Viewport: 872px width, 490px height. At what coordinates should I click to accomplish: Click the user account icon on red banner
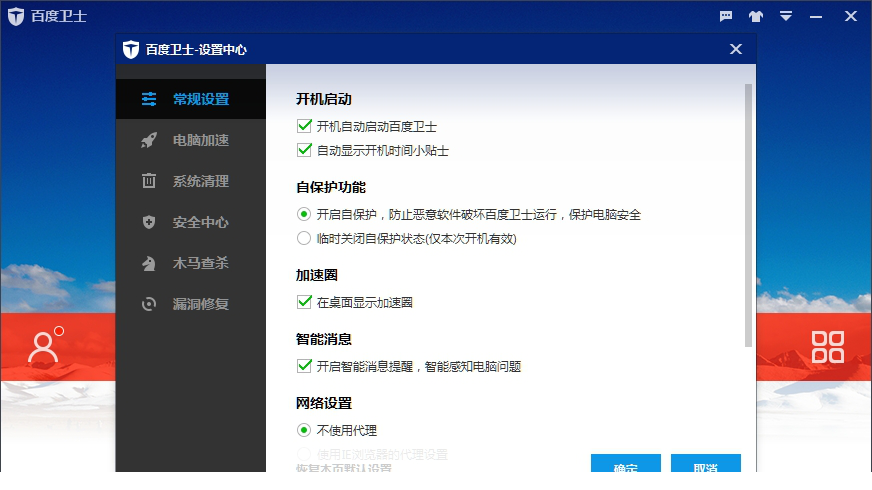(x=43, y=348)
